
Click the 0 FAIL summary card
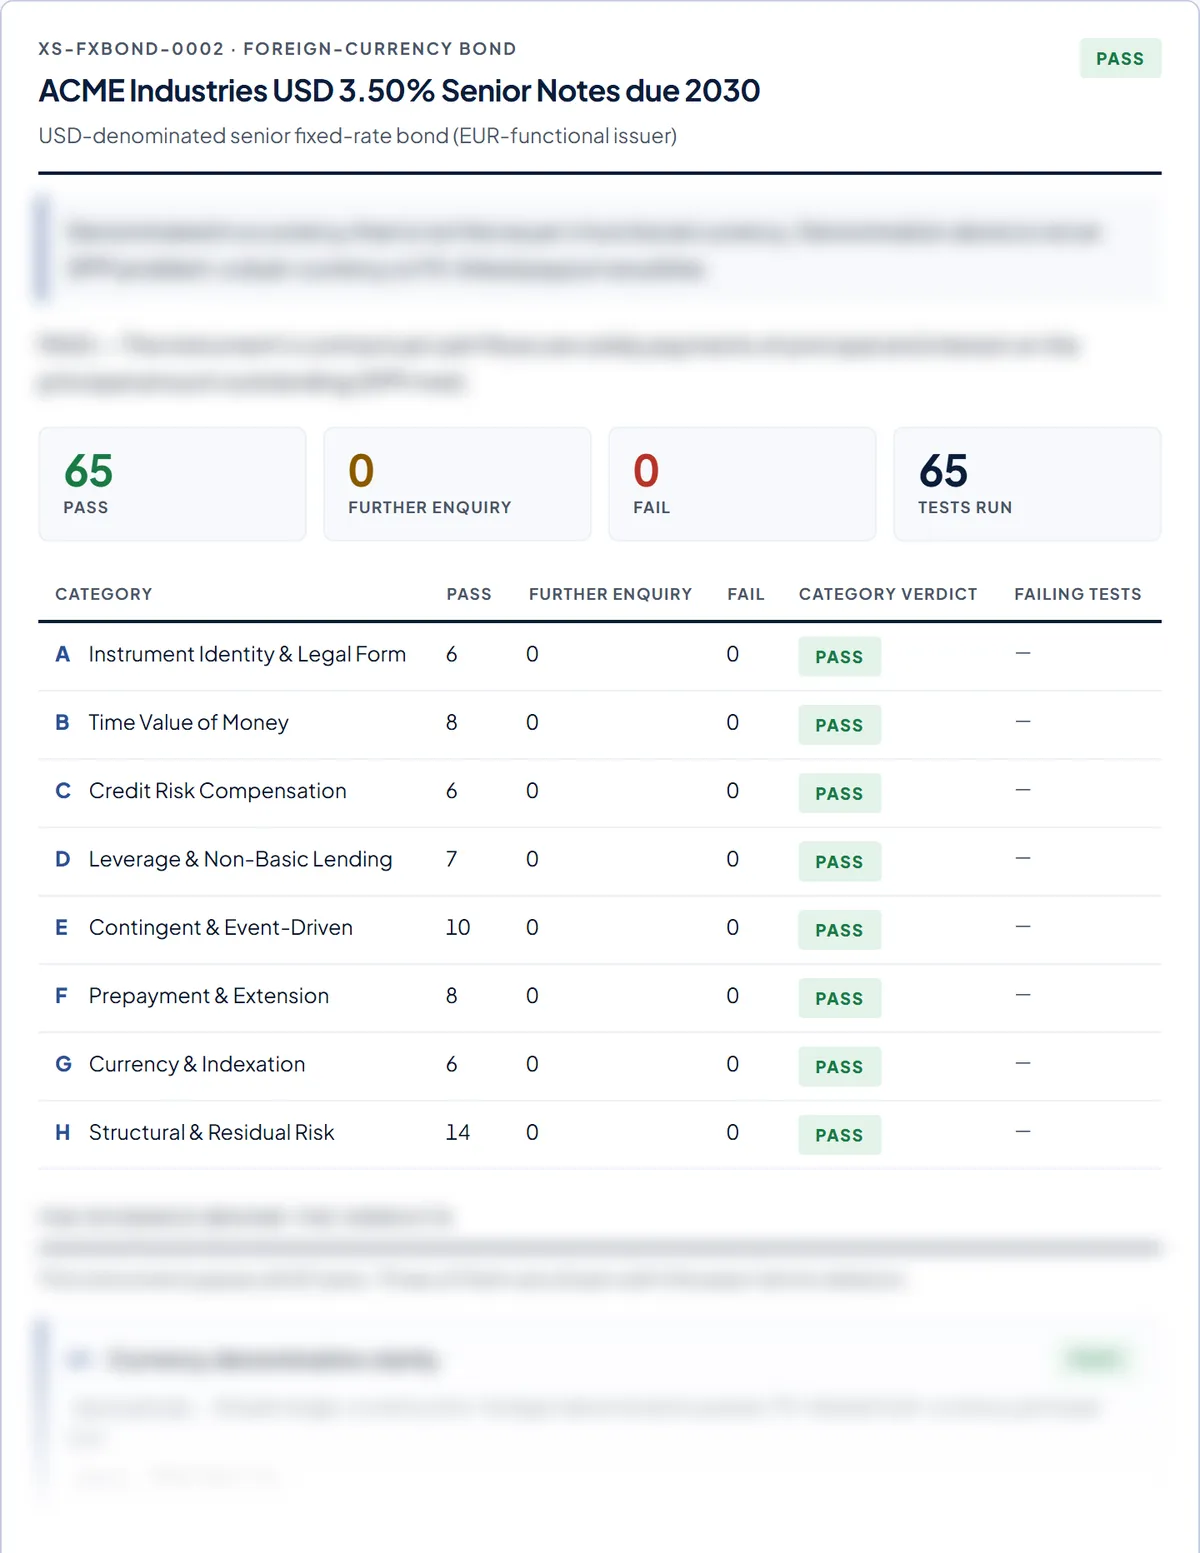[x=742, y=484]
